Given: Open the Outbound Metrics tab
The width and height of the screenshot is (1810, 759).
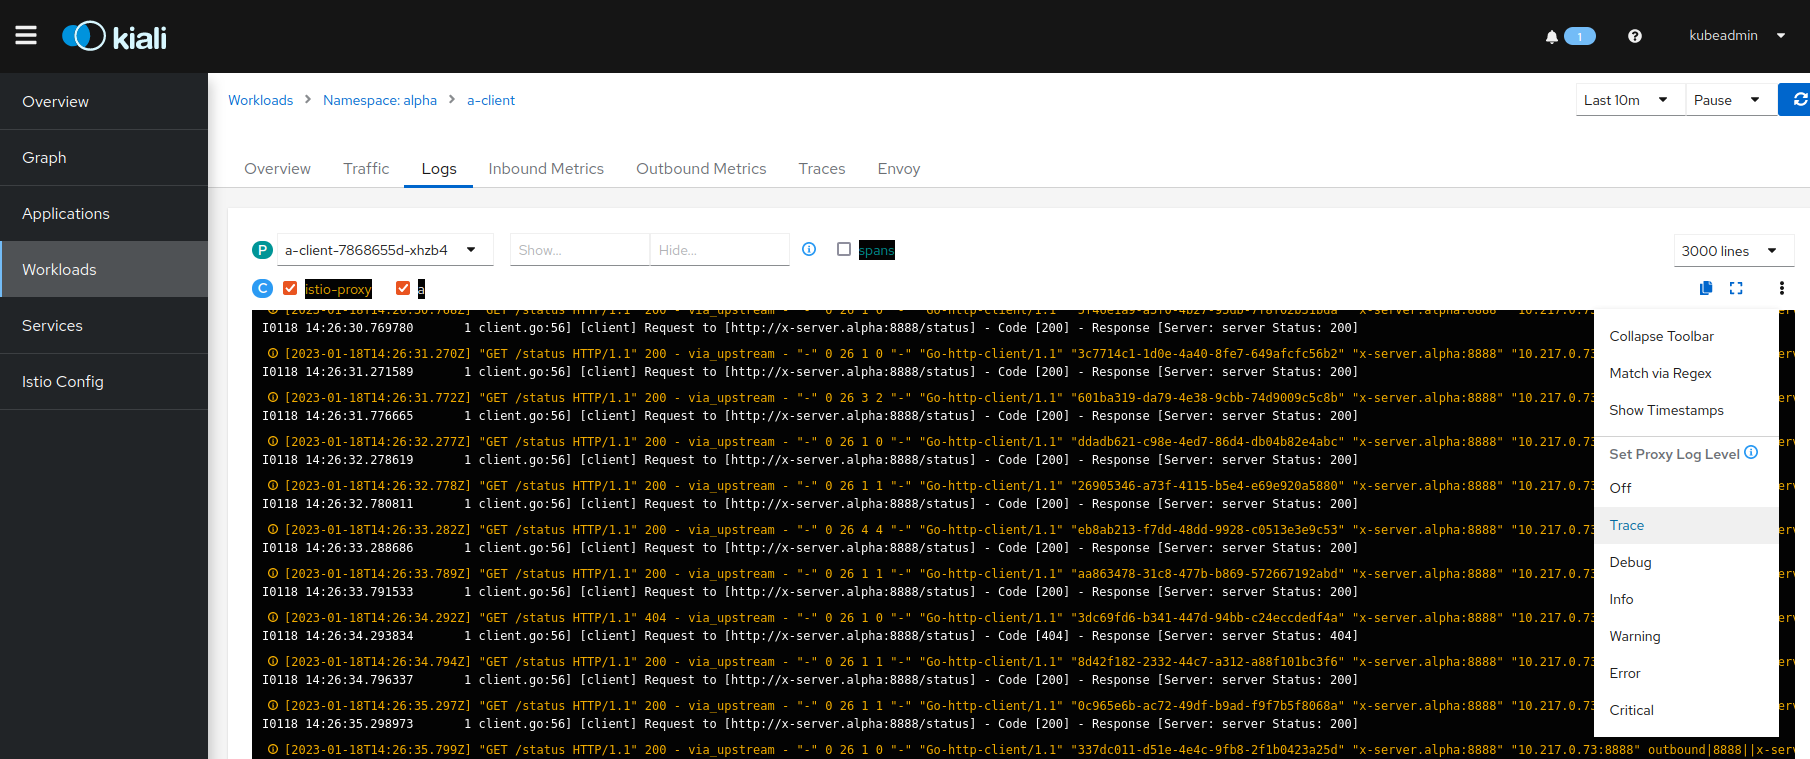Looking at the screenshot, I should tap(701, 169).
